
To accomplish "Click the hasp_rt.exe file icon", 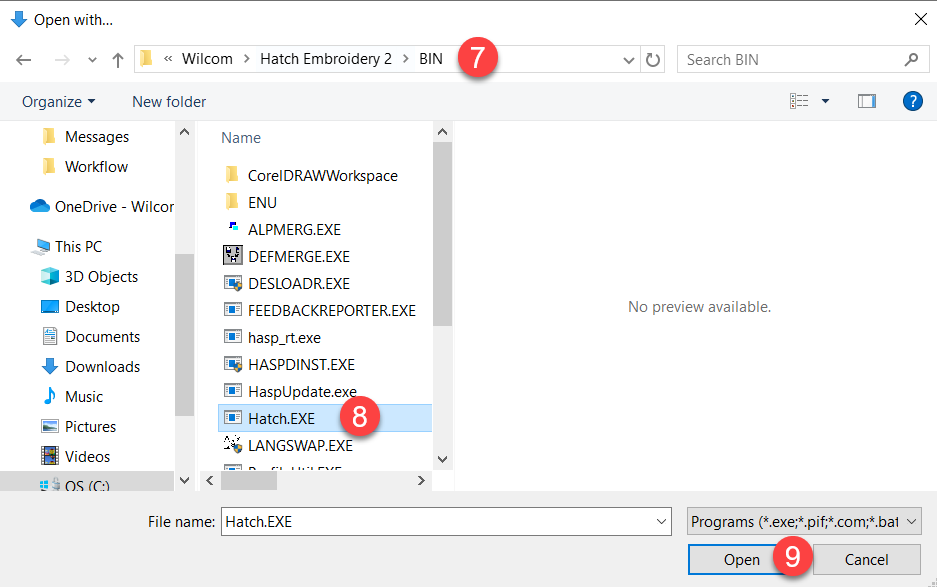I will pyautogui.click(x=232, y=337).
